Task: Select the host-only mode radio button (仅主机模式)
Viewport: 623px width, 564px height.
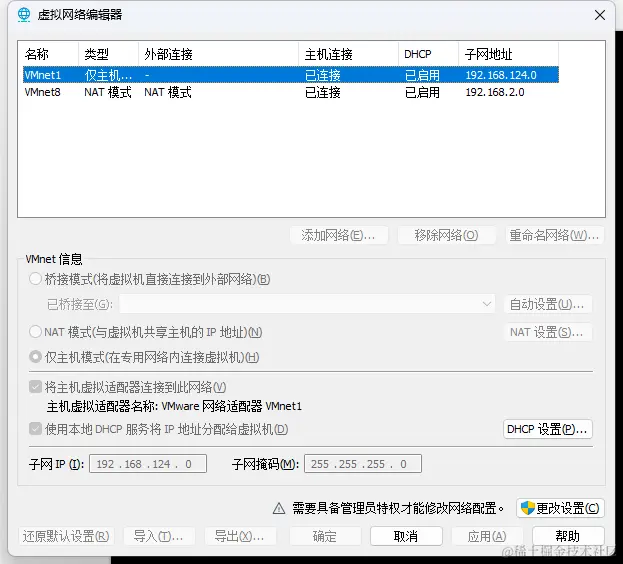Action: (x=35, y=357)
